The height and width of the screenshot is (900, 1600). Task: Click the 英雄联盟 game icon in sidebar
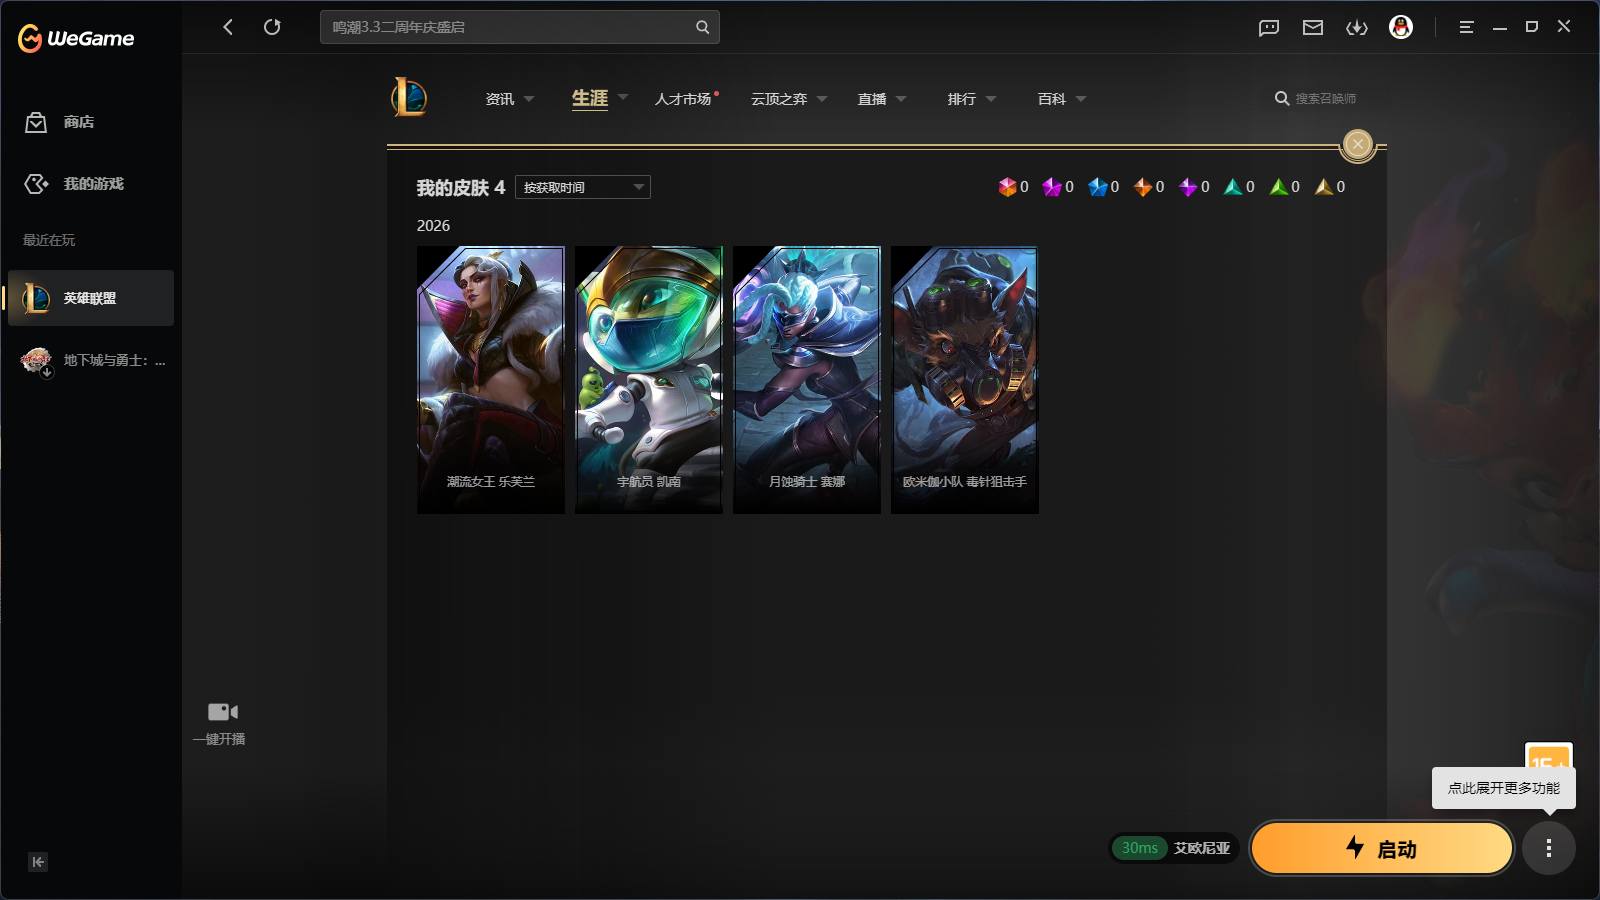coord(36,298)
